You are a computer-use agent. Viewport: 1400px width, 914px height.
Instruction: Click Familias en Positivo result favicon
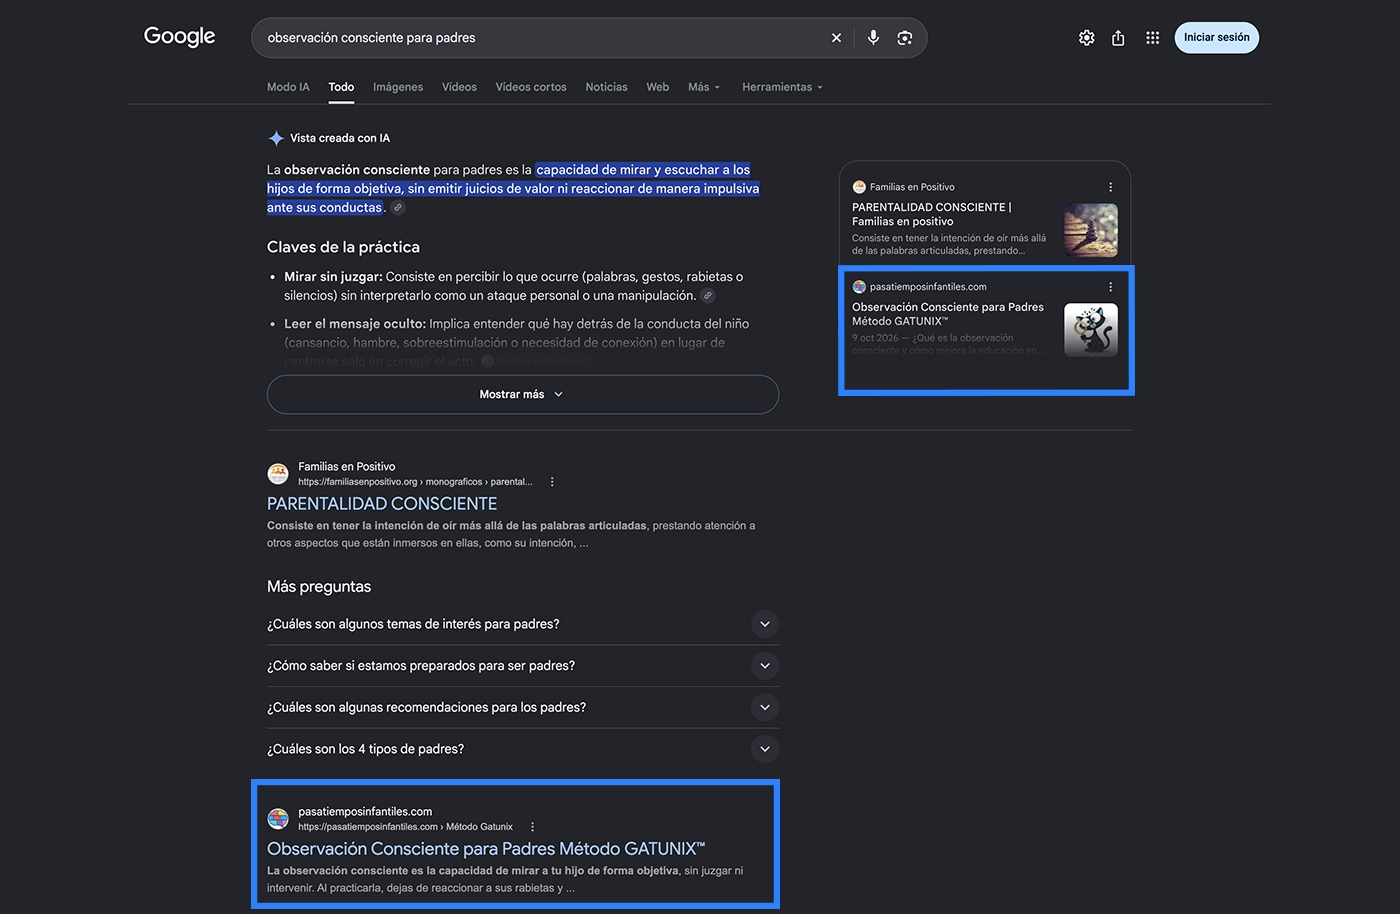pyautogui.click(x=278, y=474)
